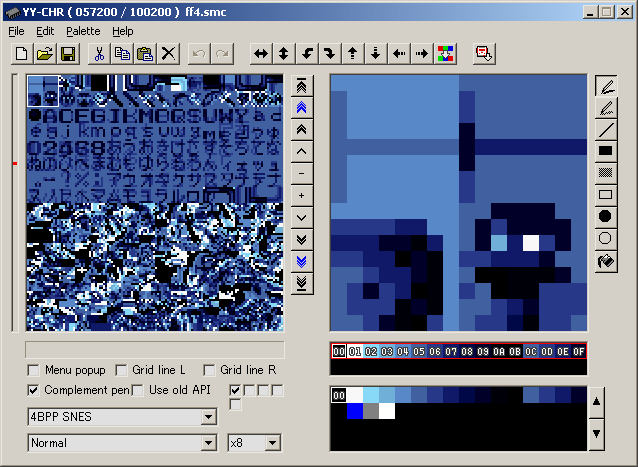
Task: Jump to the file's start with the top arrow button
Action: click(x=302, y=86)
